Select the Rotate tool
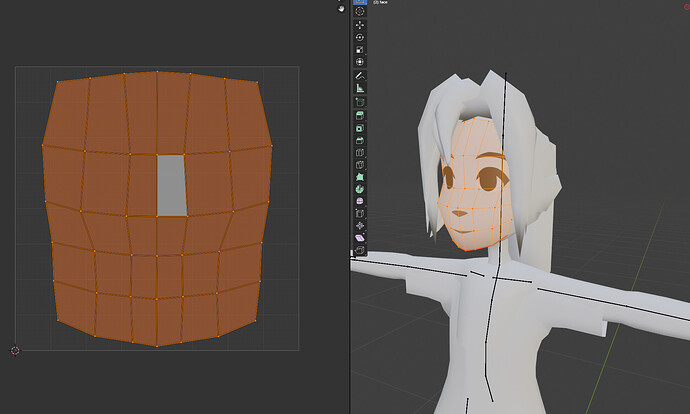Screen dimensions: 690x414 360,37
